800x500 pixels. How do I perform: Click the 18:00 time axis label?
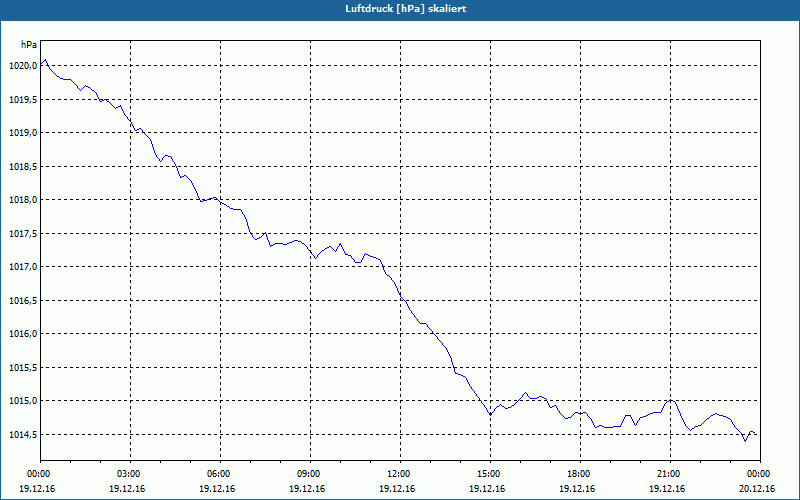[x=580, y=473]
